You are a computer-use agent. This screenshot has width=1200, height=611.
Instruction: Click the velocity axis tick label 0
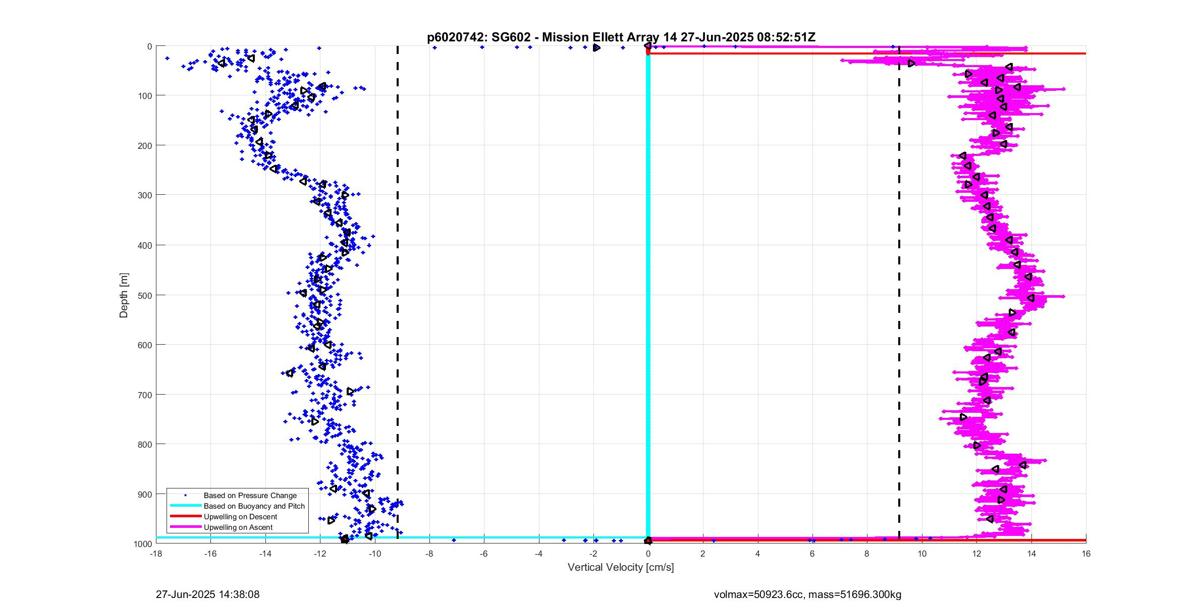pyautogui.click(x=648, y=553)
